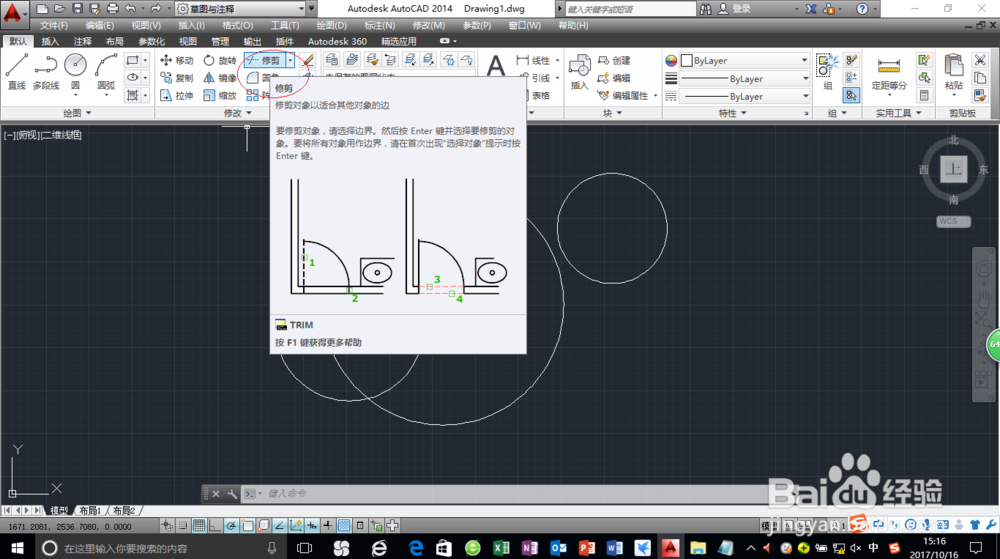
Task: Open the File (文件) menu
Action: pyautogui.click(x=54, y=25)
